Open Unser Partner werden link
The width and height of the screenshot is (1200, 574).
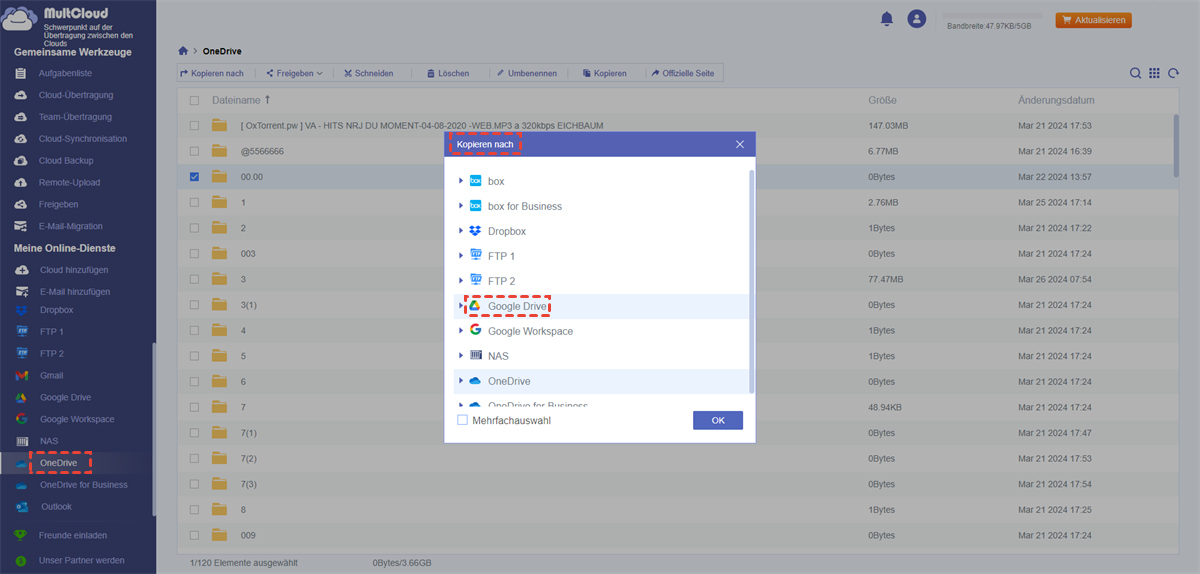[82, 560]
